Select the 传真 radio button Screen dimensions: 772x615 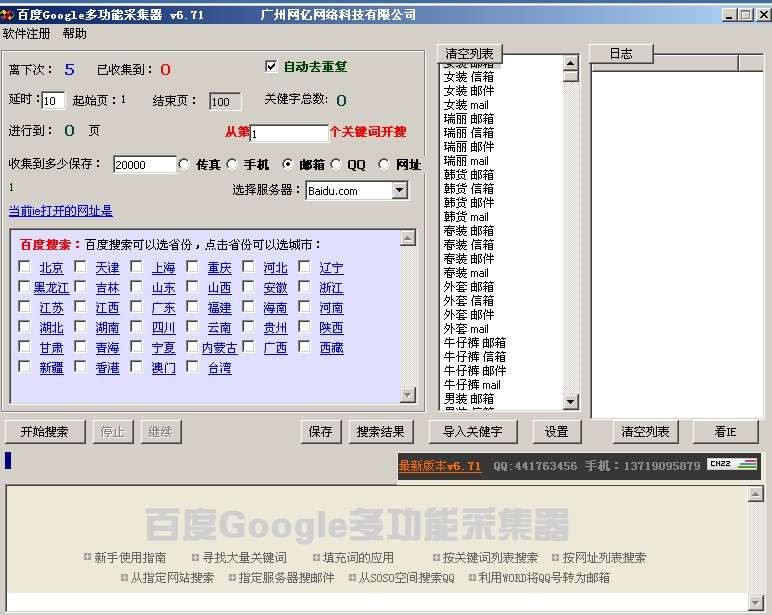pyautogui.click(x=184, y=164)
